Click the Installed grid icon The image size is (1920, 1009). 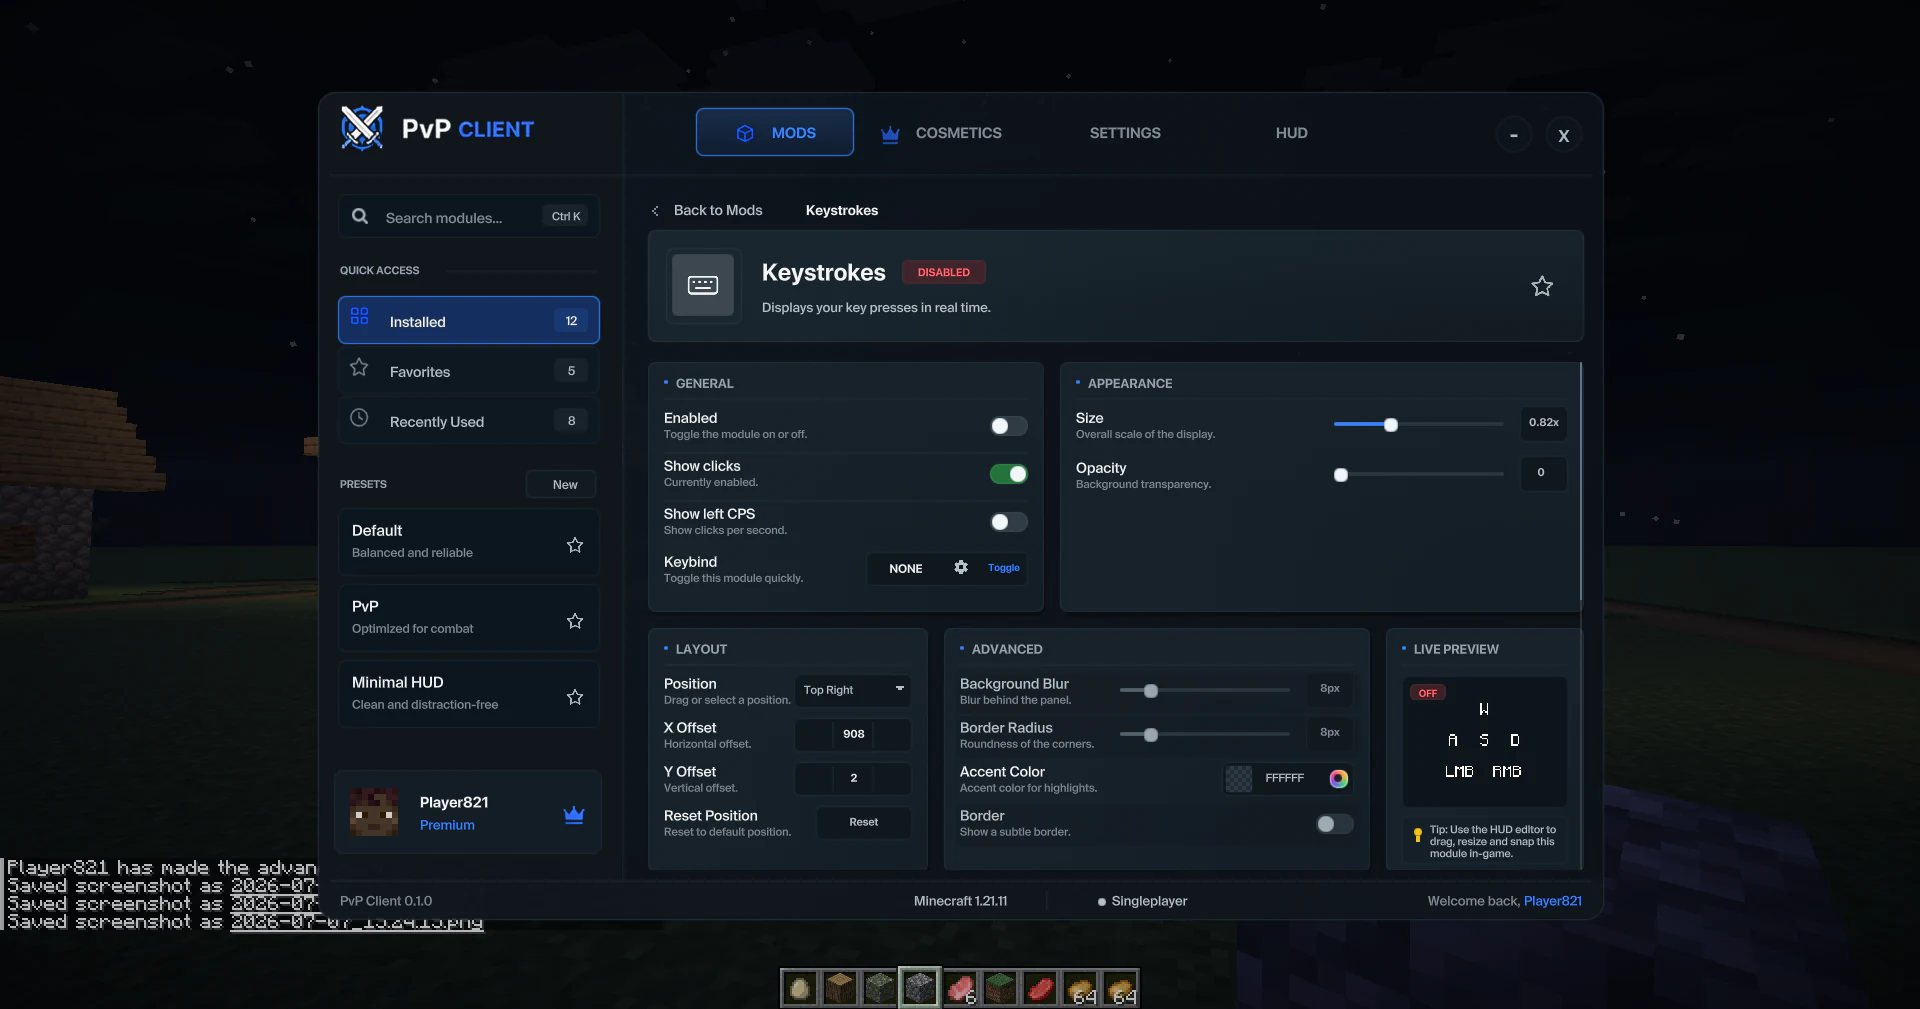[x=360, y=316]
